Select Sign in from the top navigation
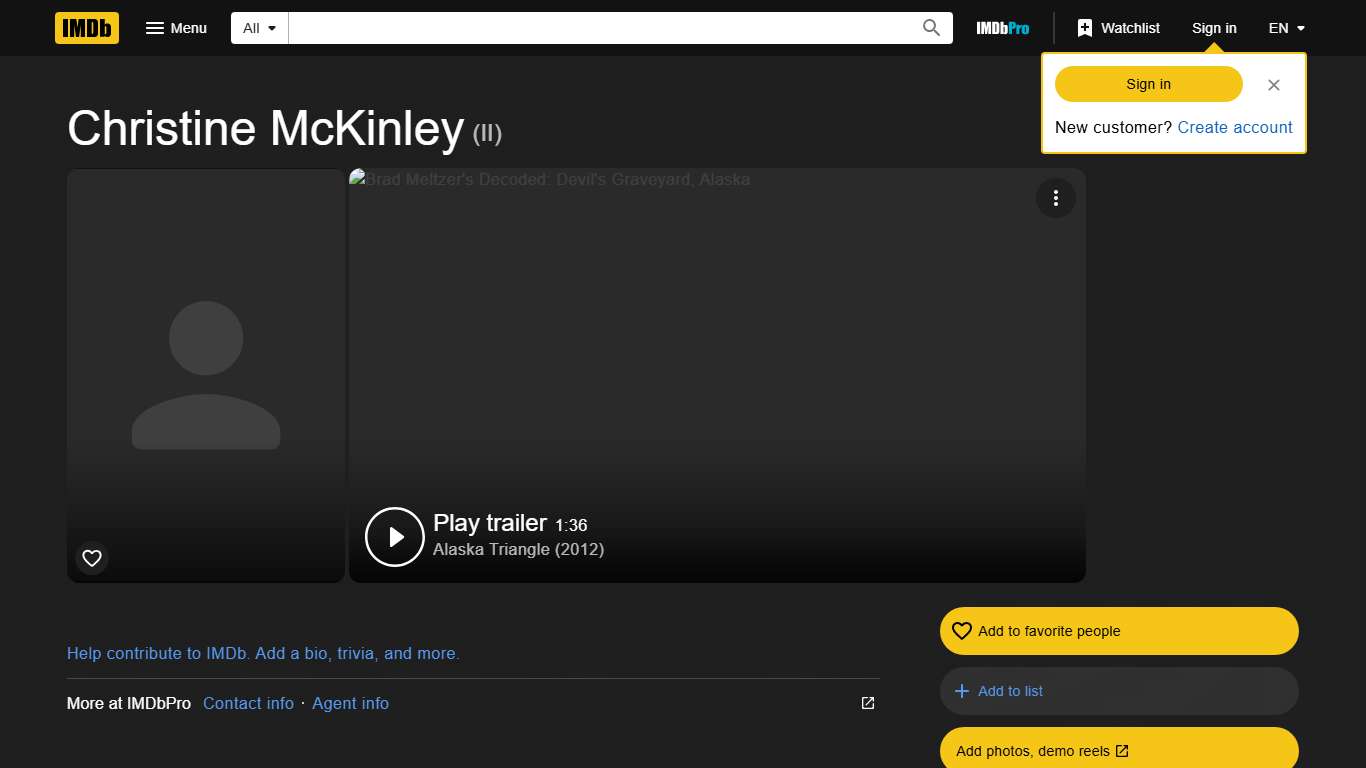Viewport: 1366px width, 768px height. [1214, 28]
